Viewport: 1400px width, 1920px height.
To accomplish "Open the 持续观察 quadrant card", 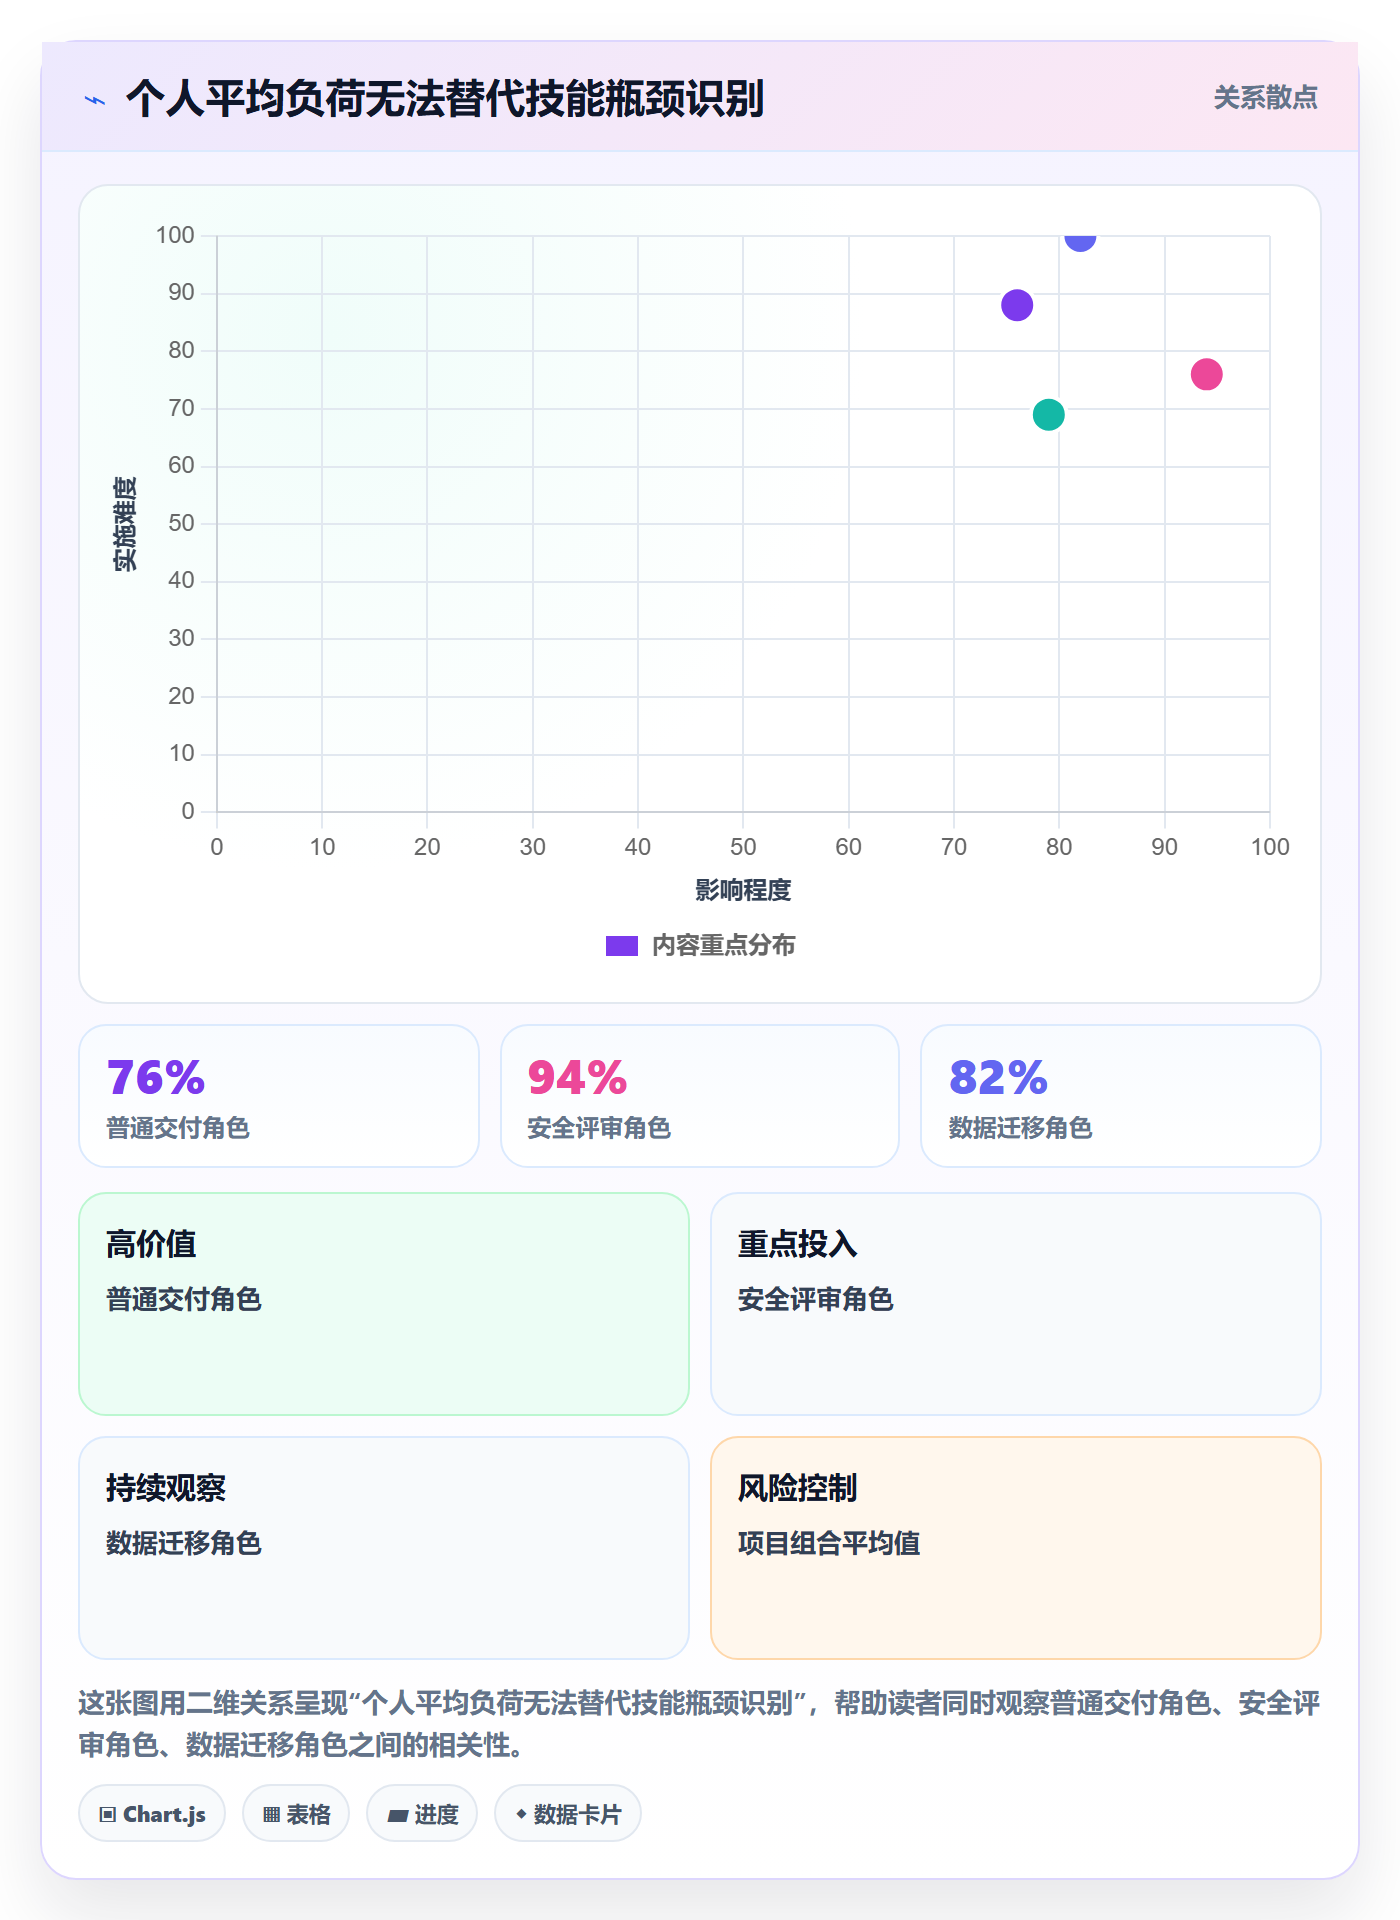I will 384,1548.
